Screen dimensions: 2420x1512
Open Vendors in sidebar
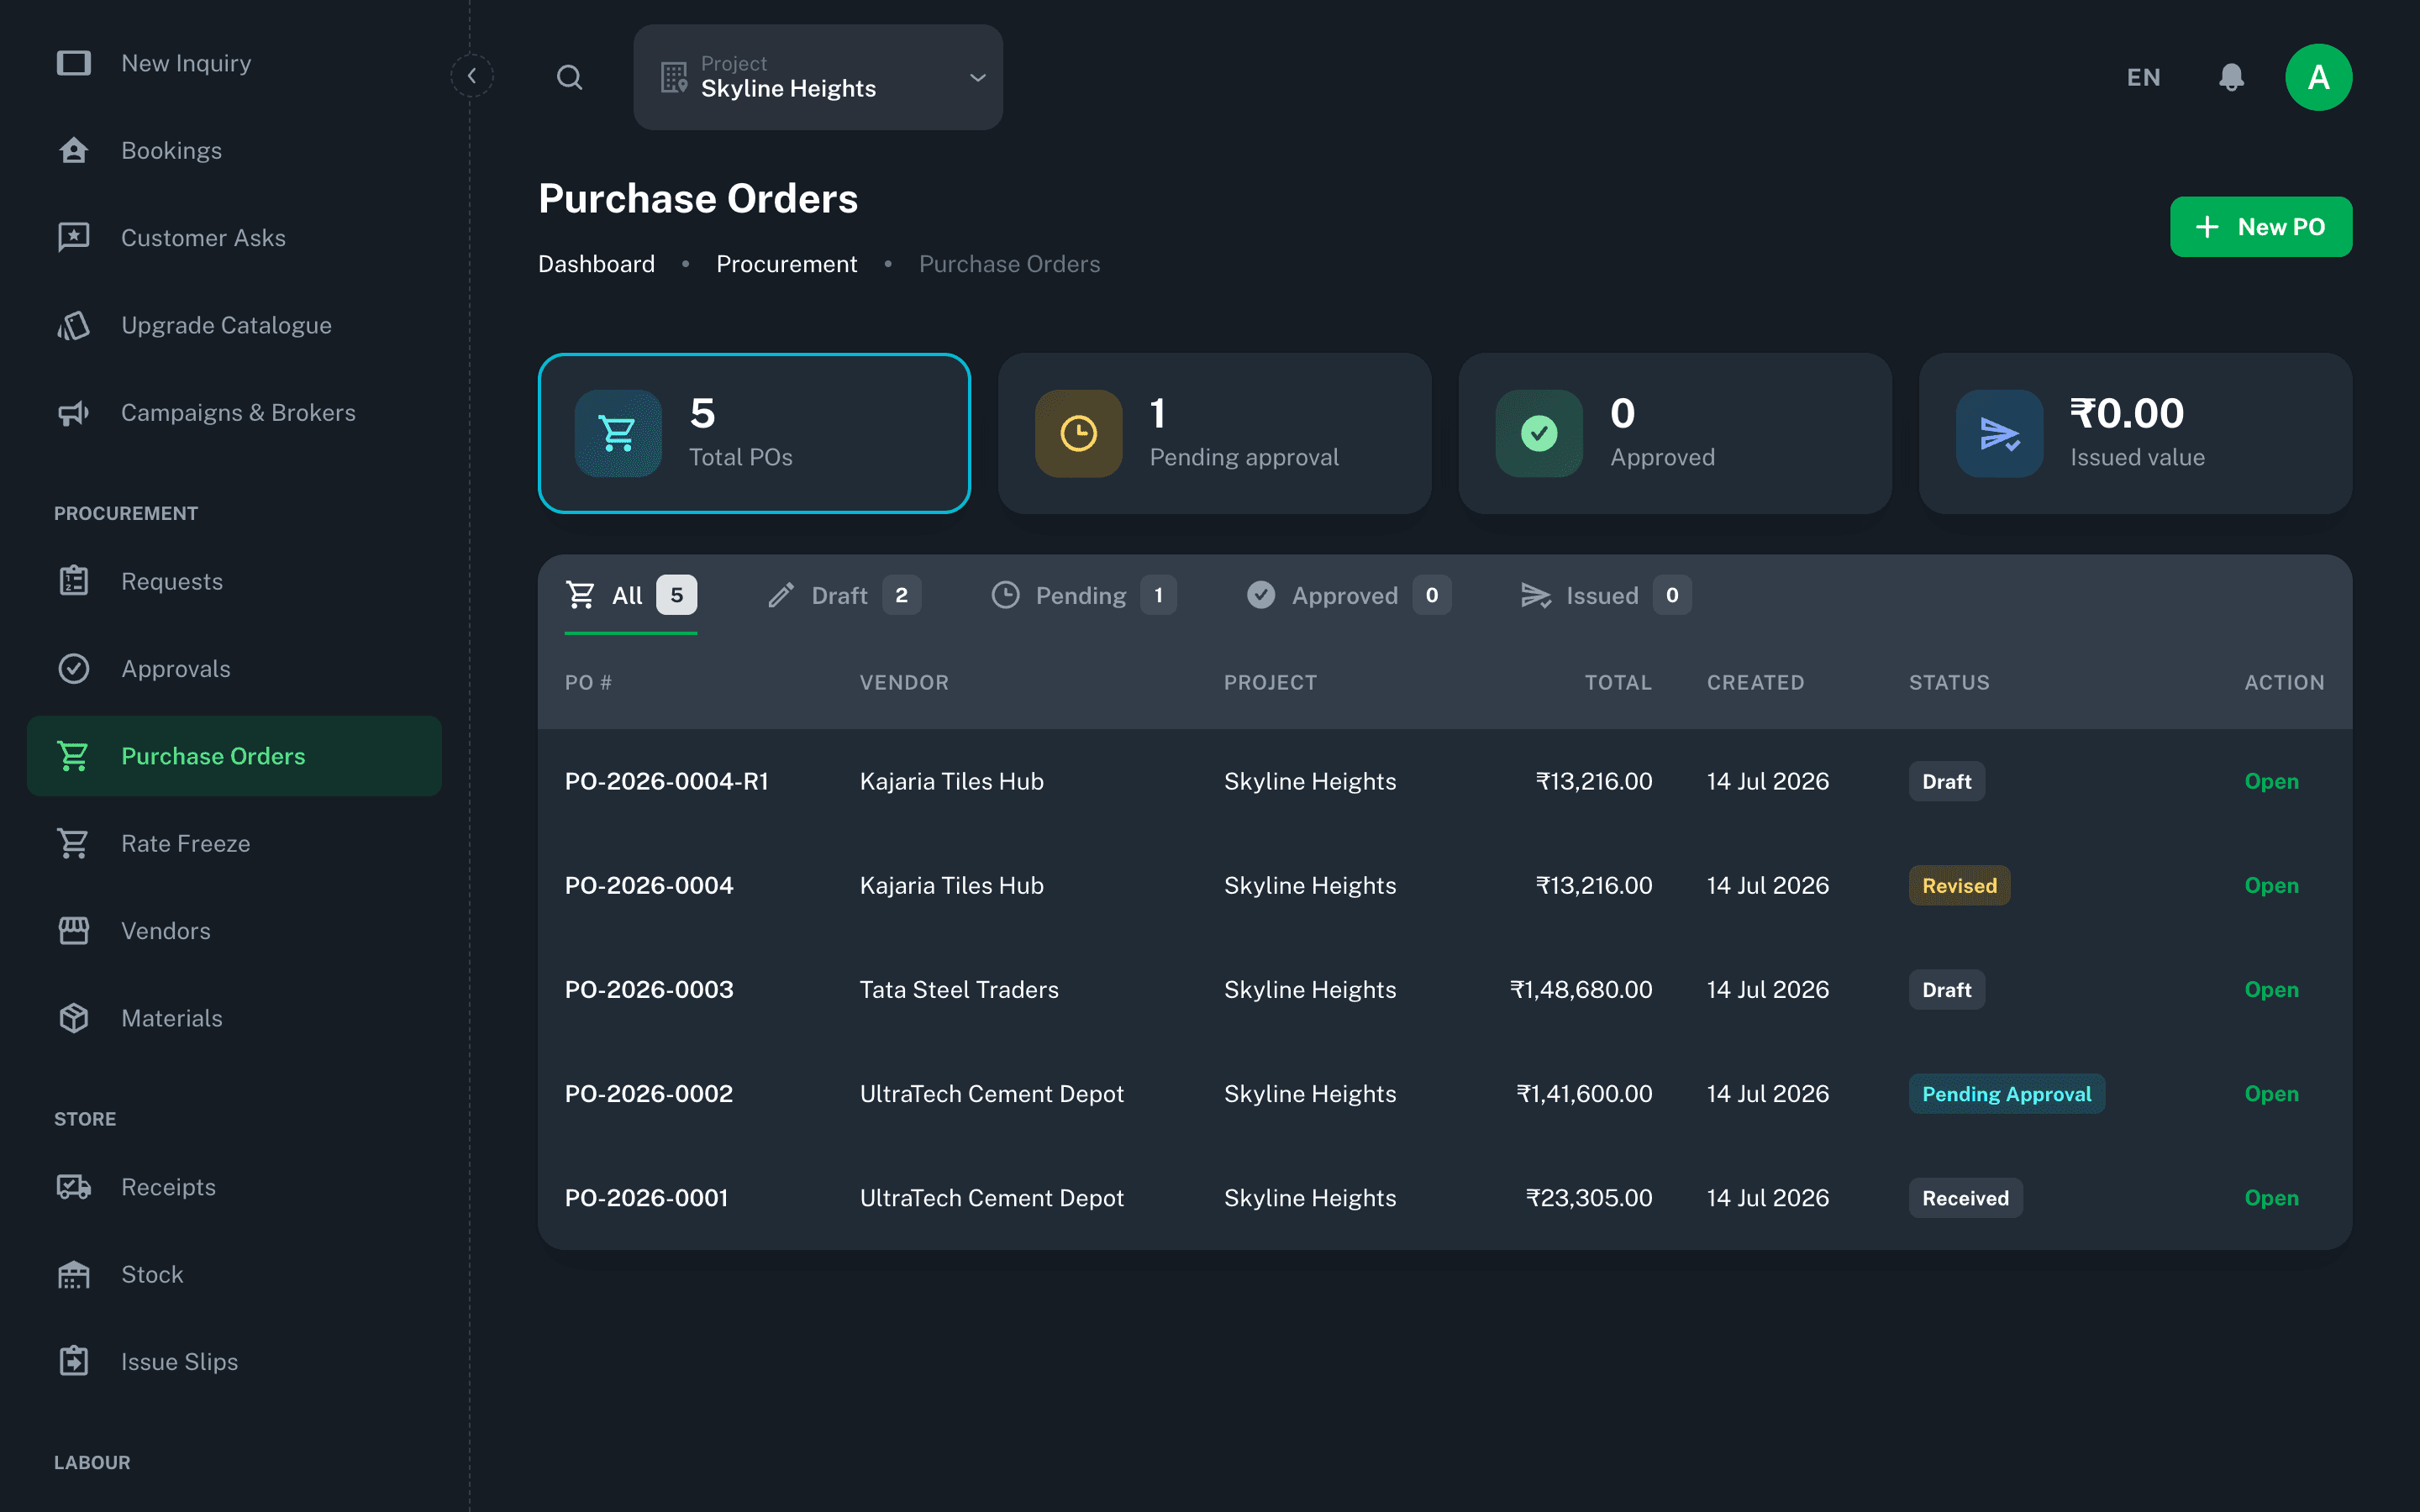[234, 930]
